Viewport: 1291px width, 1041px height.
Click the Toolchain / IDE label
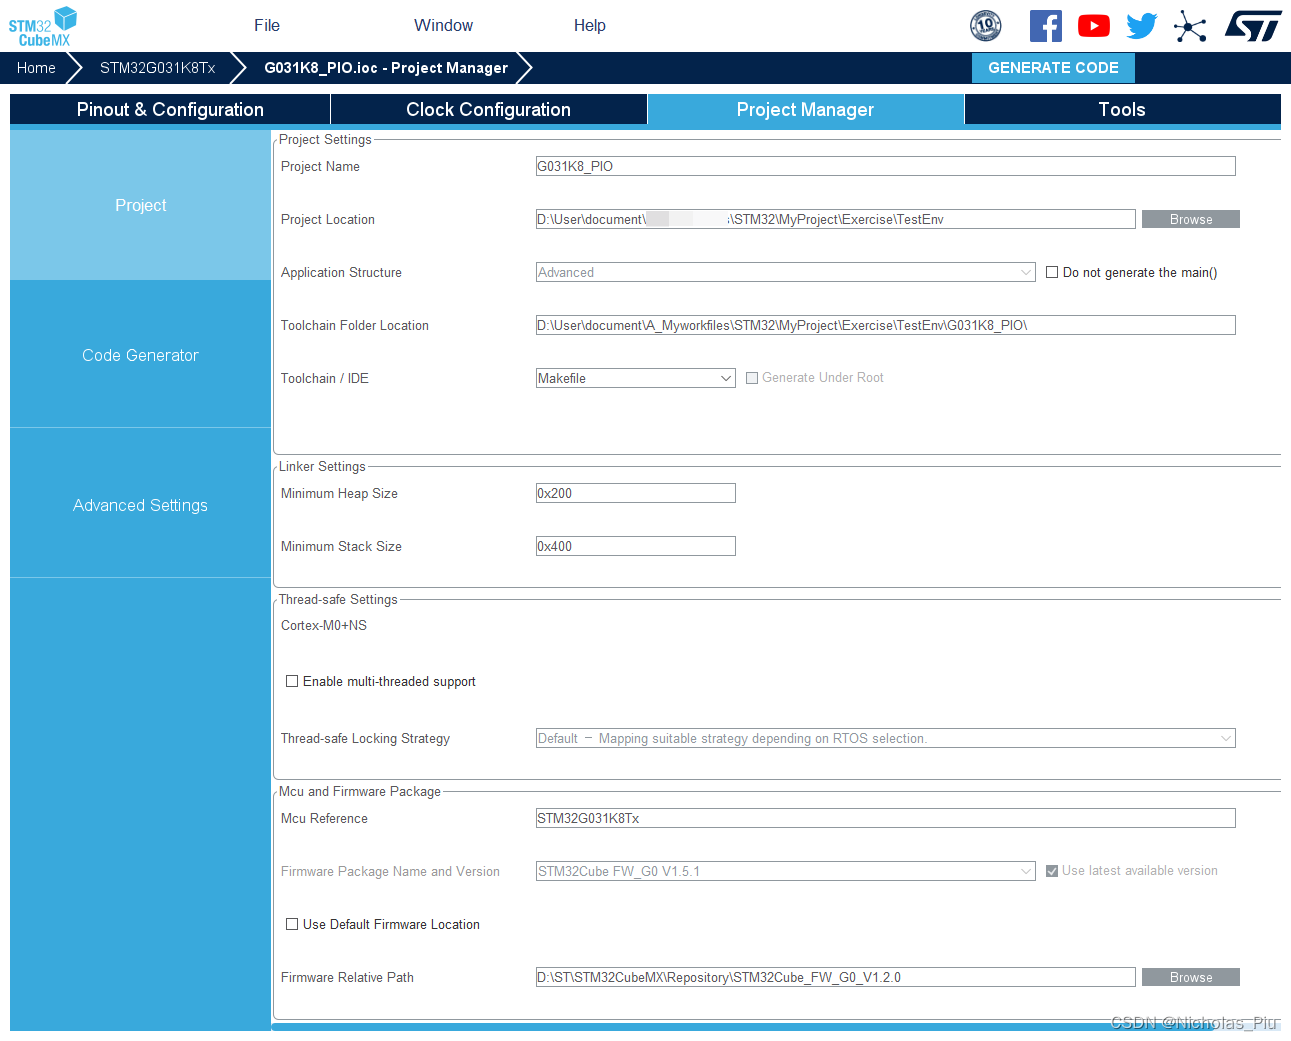tap(325, 378)
